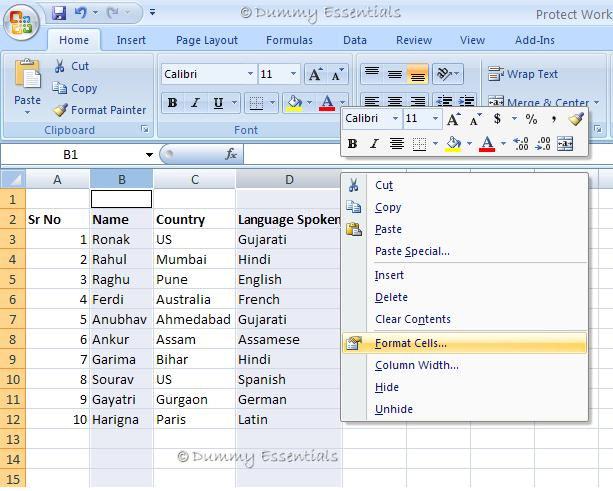
Task: Click the Select All corner button
Action: 13,179
